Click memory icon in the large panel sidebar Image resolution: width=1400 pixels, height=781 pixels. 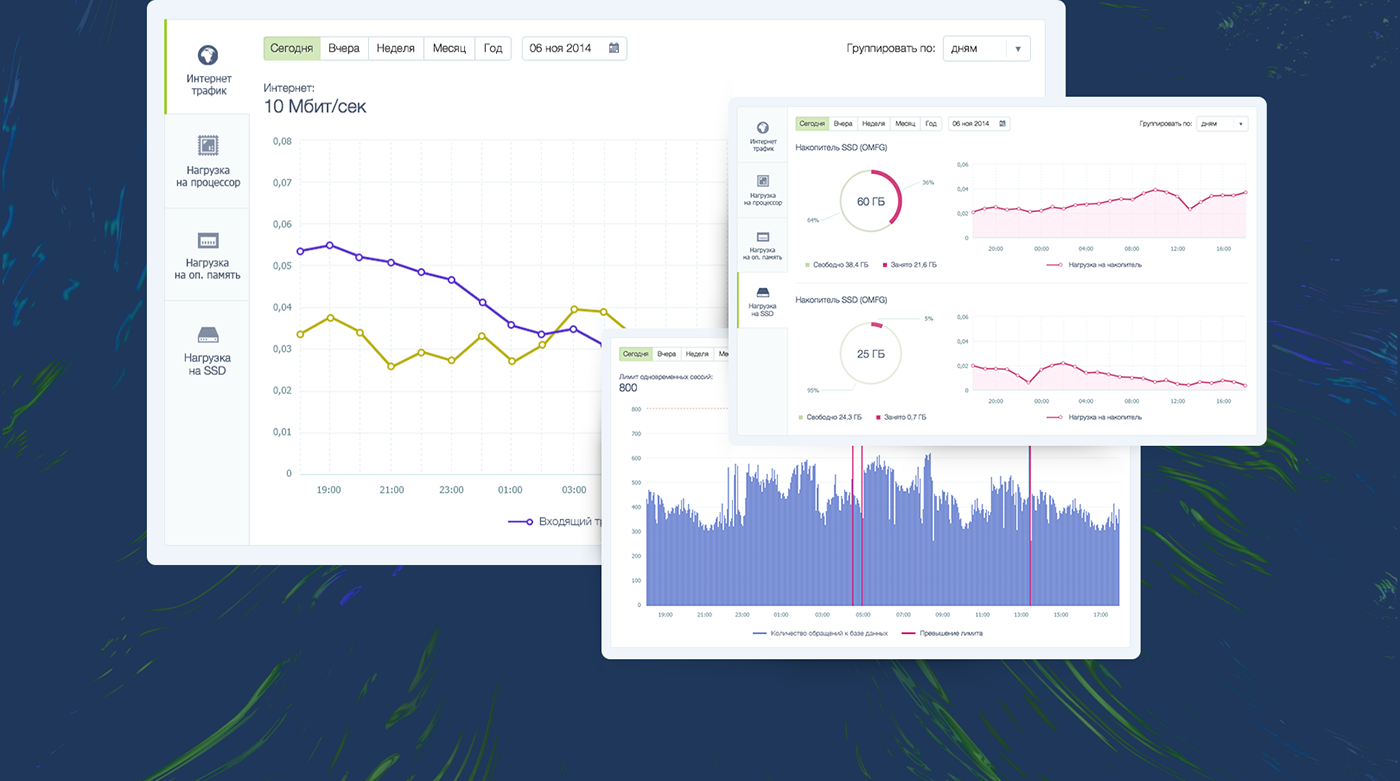pyautogui.click(x=208, y=241)
